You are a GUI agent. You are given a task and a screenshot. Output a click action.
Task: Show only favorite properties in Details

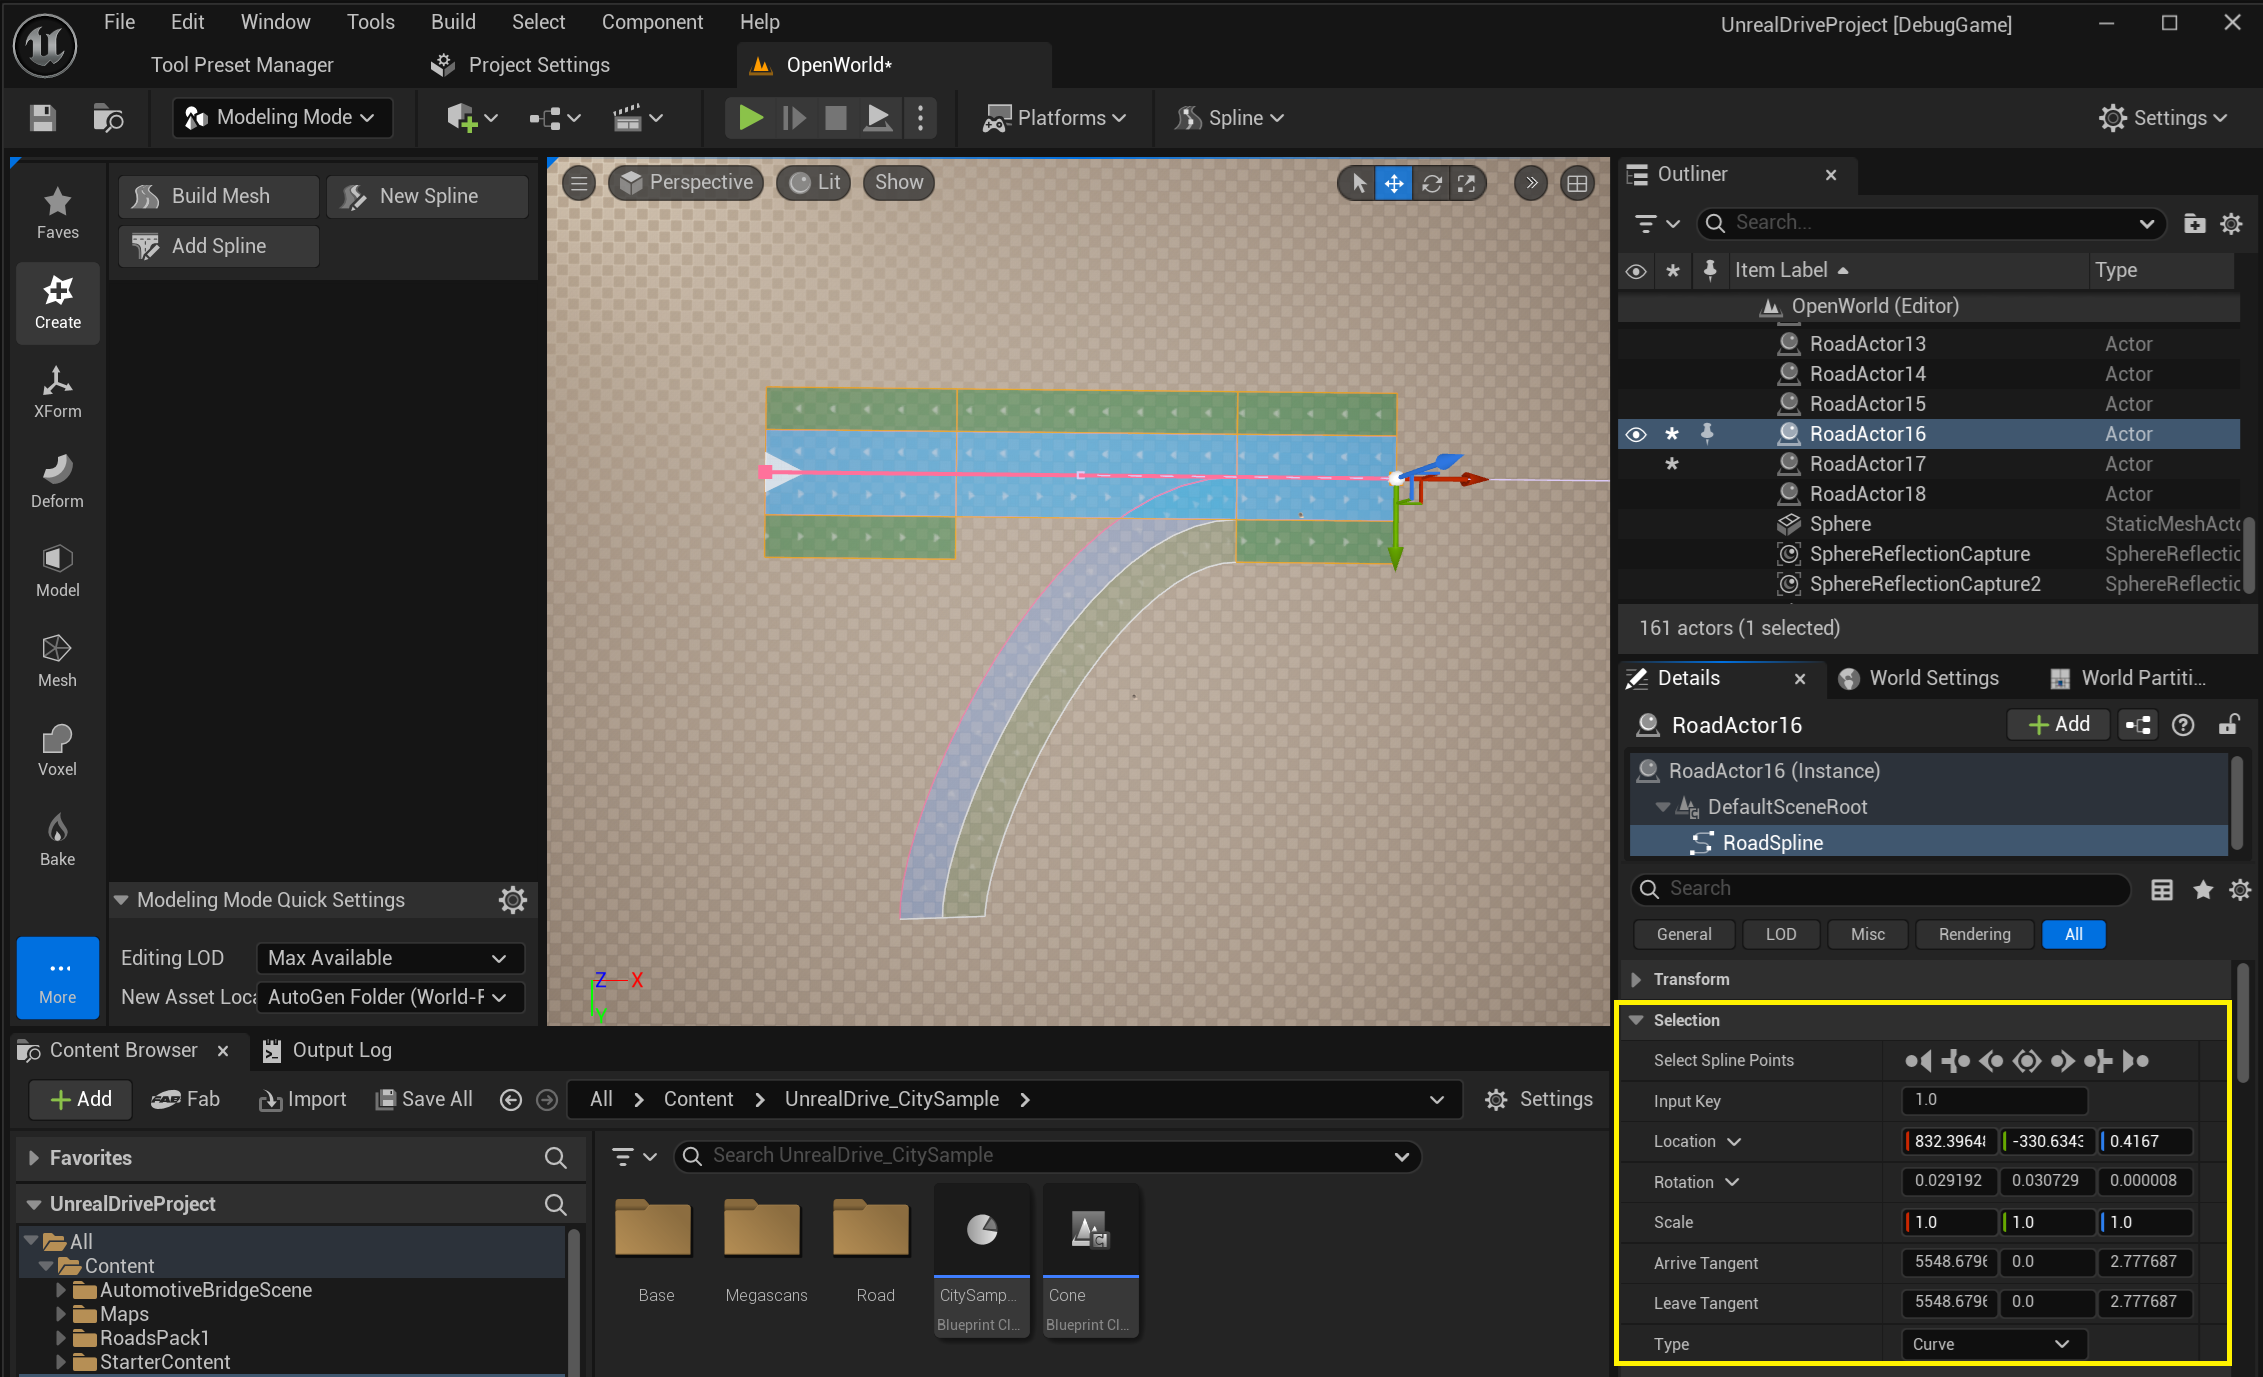pyautogui.click(x=2203, y=890)
